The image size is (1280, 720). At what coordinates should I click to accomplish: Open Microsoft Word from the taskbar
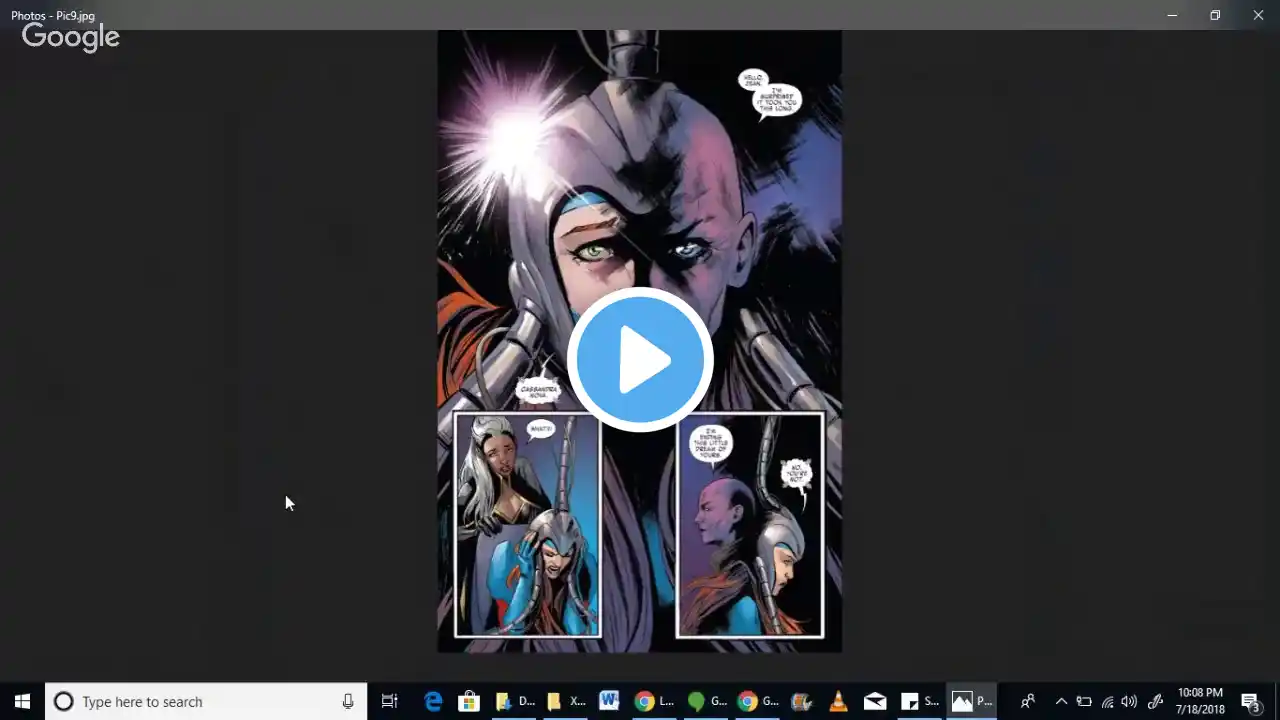point(608,702)
